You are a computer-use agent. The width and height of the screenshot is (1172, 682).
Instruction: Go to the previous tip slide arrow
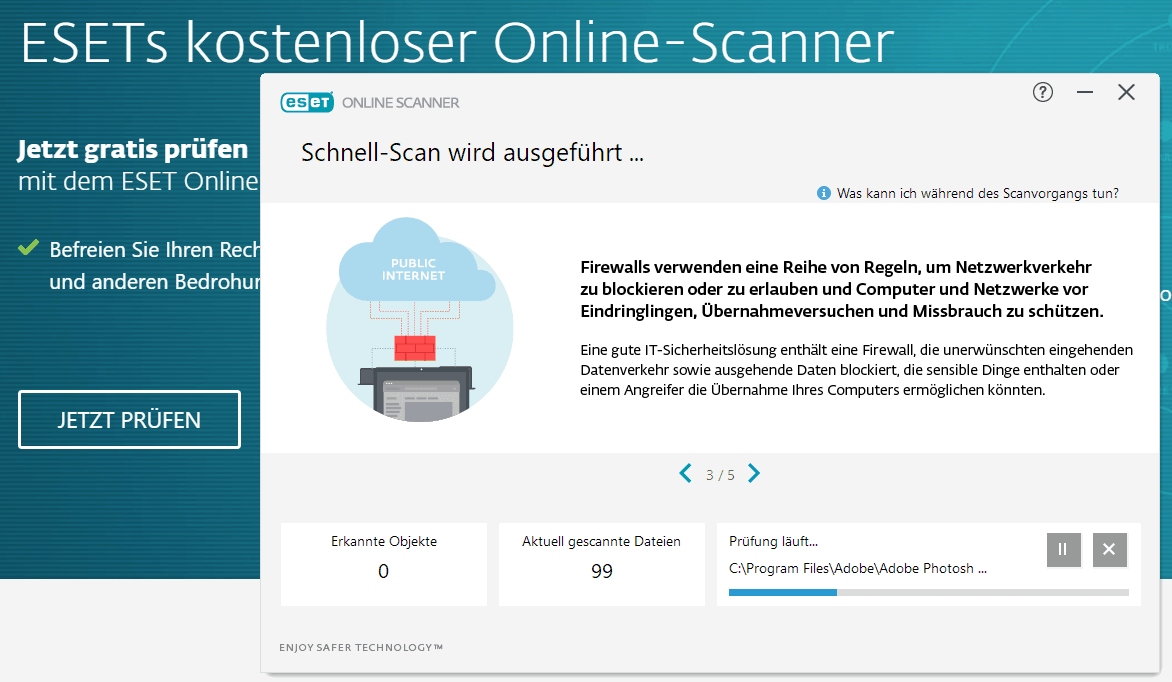coord(685,473)
